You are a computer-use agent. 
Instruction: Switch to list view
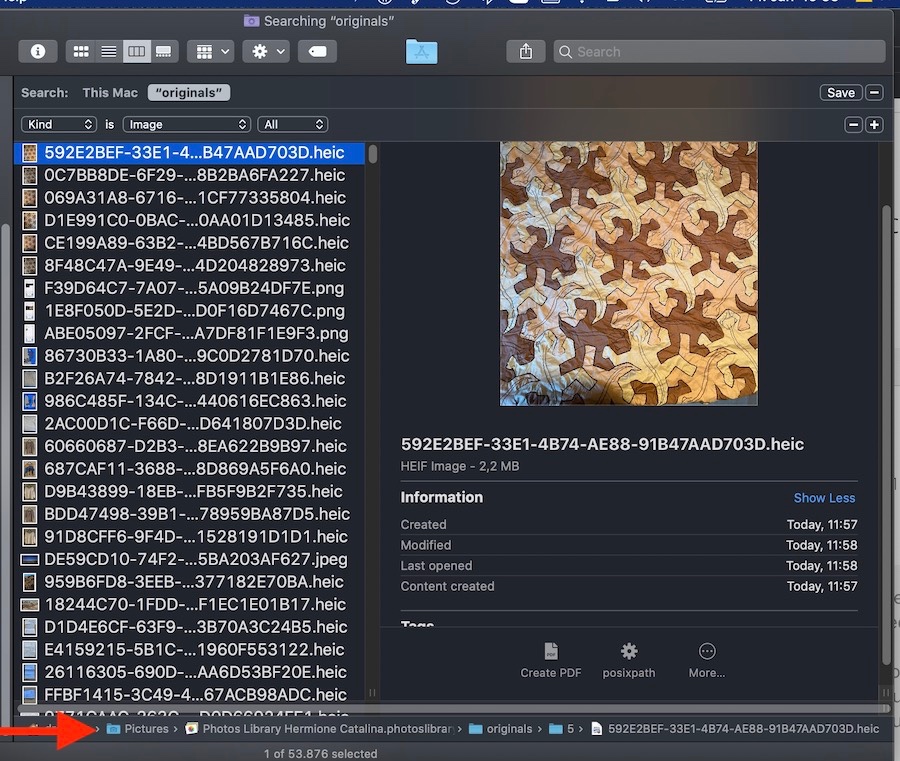(108, 51)
